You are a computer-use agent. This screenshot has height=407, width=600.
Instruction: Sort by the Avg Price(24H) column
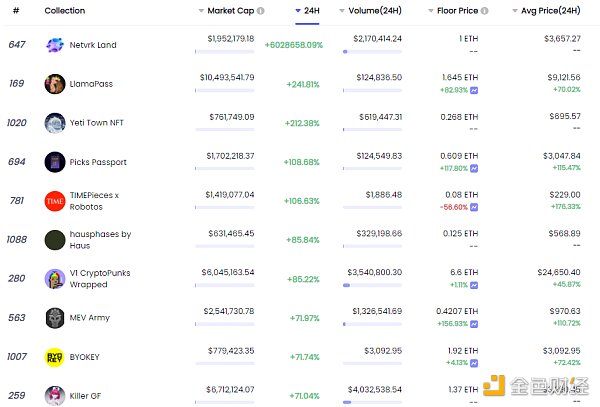tap(544, 11)
